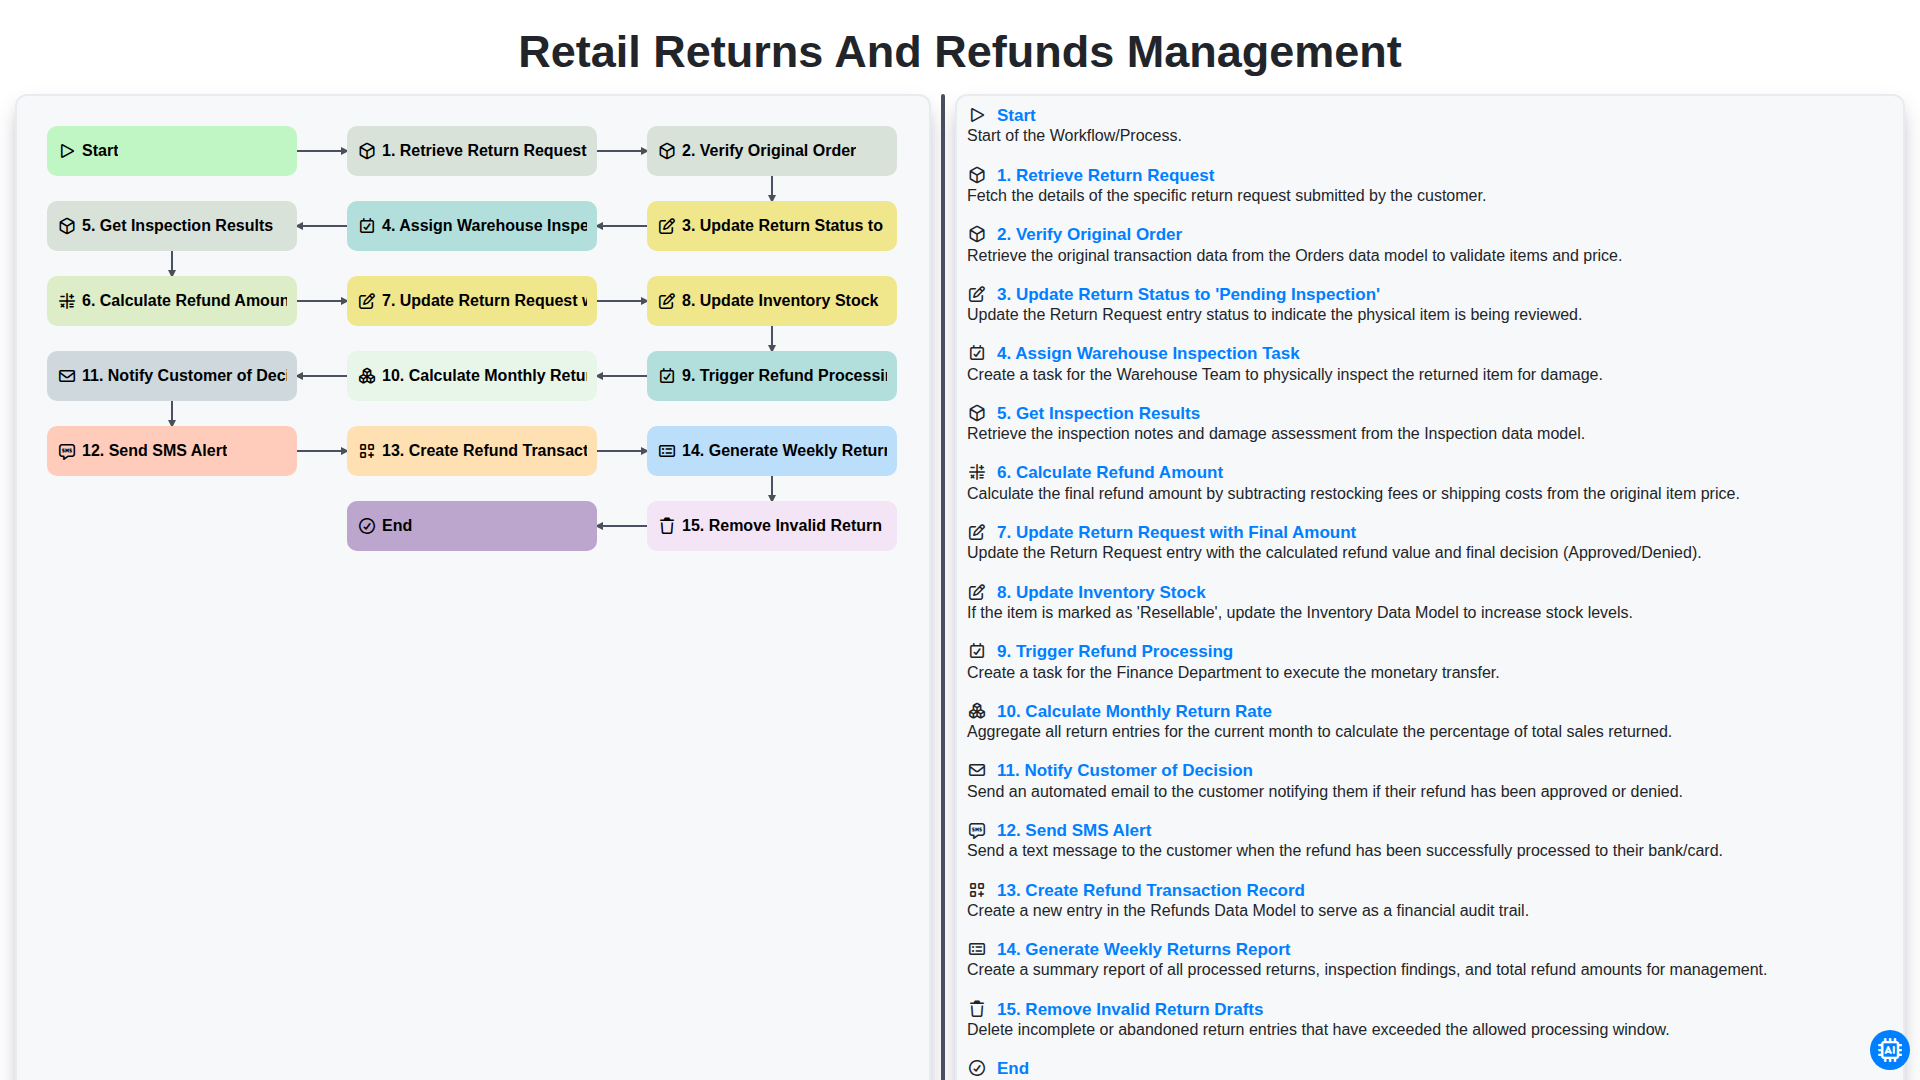Open the 2. Verify Original Order link
This screenshot has height=1080, width=1920.
coord(1089,234)
